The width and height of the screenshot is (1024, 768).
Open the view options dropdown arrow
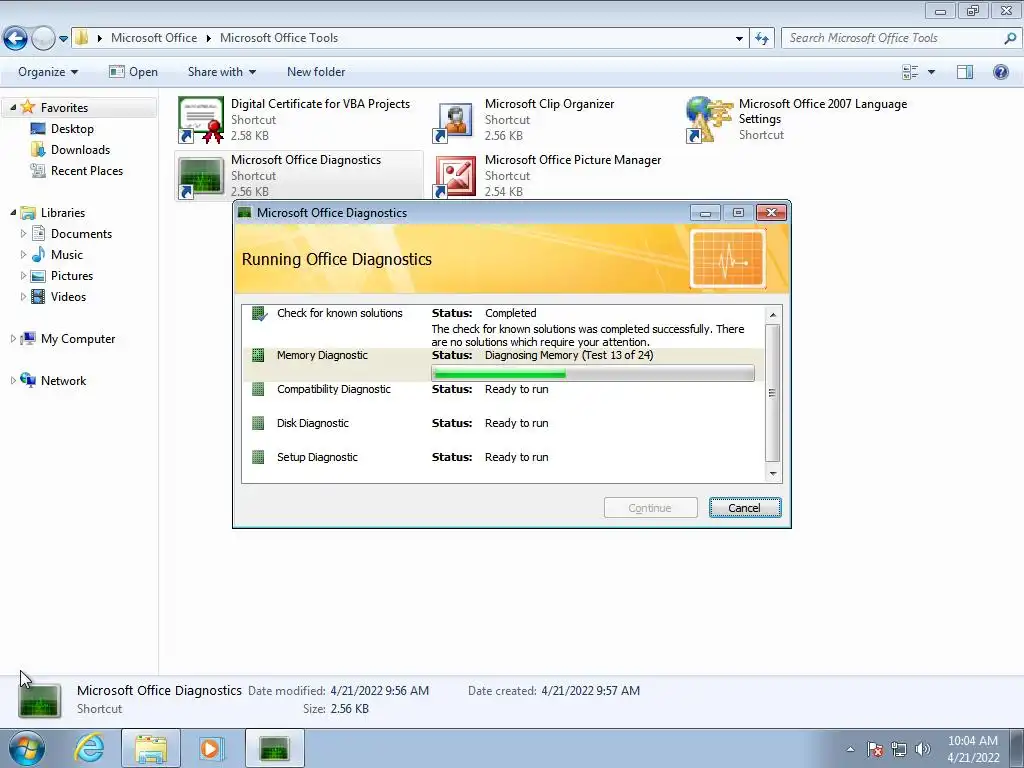point(931,72)
